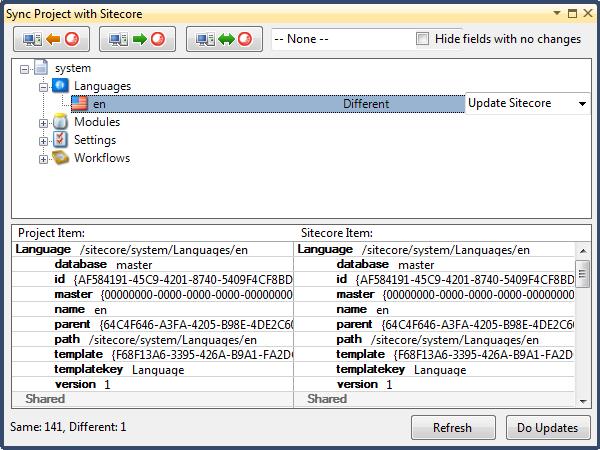Collapse the Languages tree node
This screenshot has width=600, height=450.
point(43,87)
